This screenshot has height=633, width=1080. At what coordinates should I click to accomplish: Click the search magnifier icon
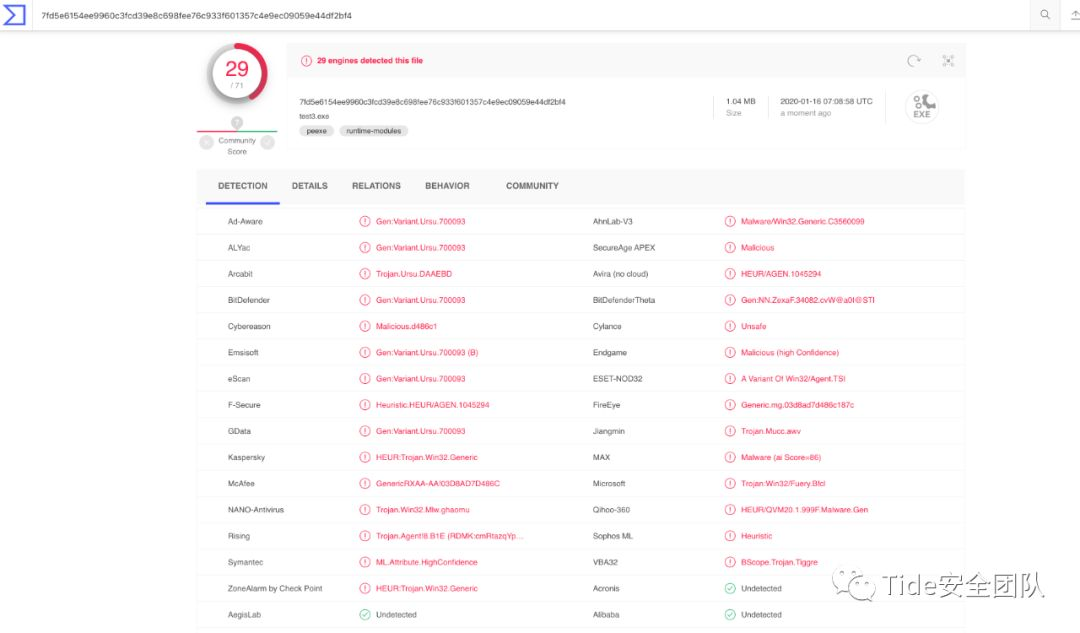tap(1045, 15)
